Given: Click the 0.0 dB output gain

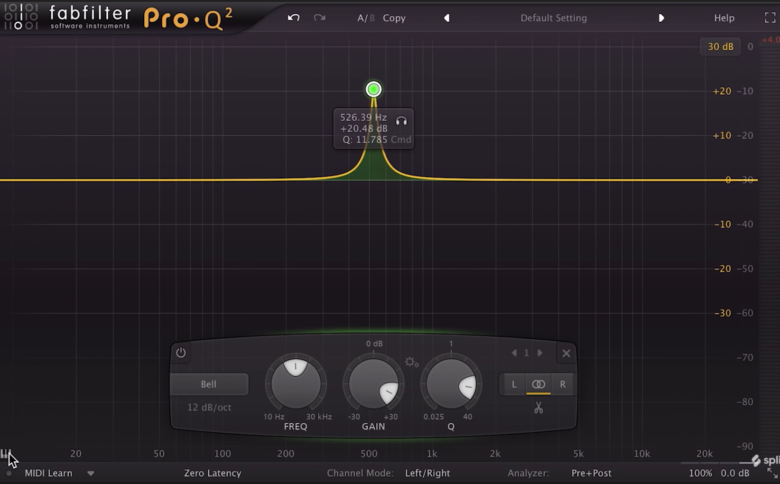Looking at the screenshot, I should click(x=735, y=473).
